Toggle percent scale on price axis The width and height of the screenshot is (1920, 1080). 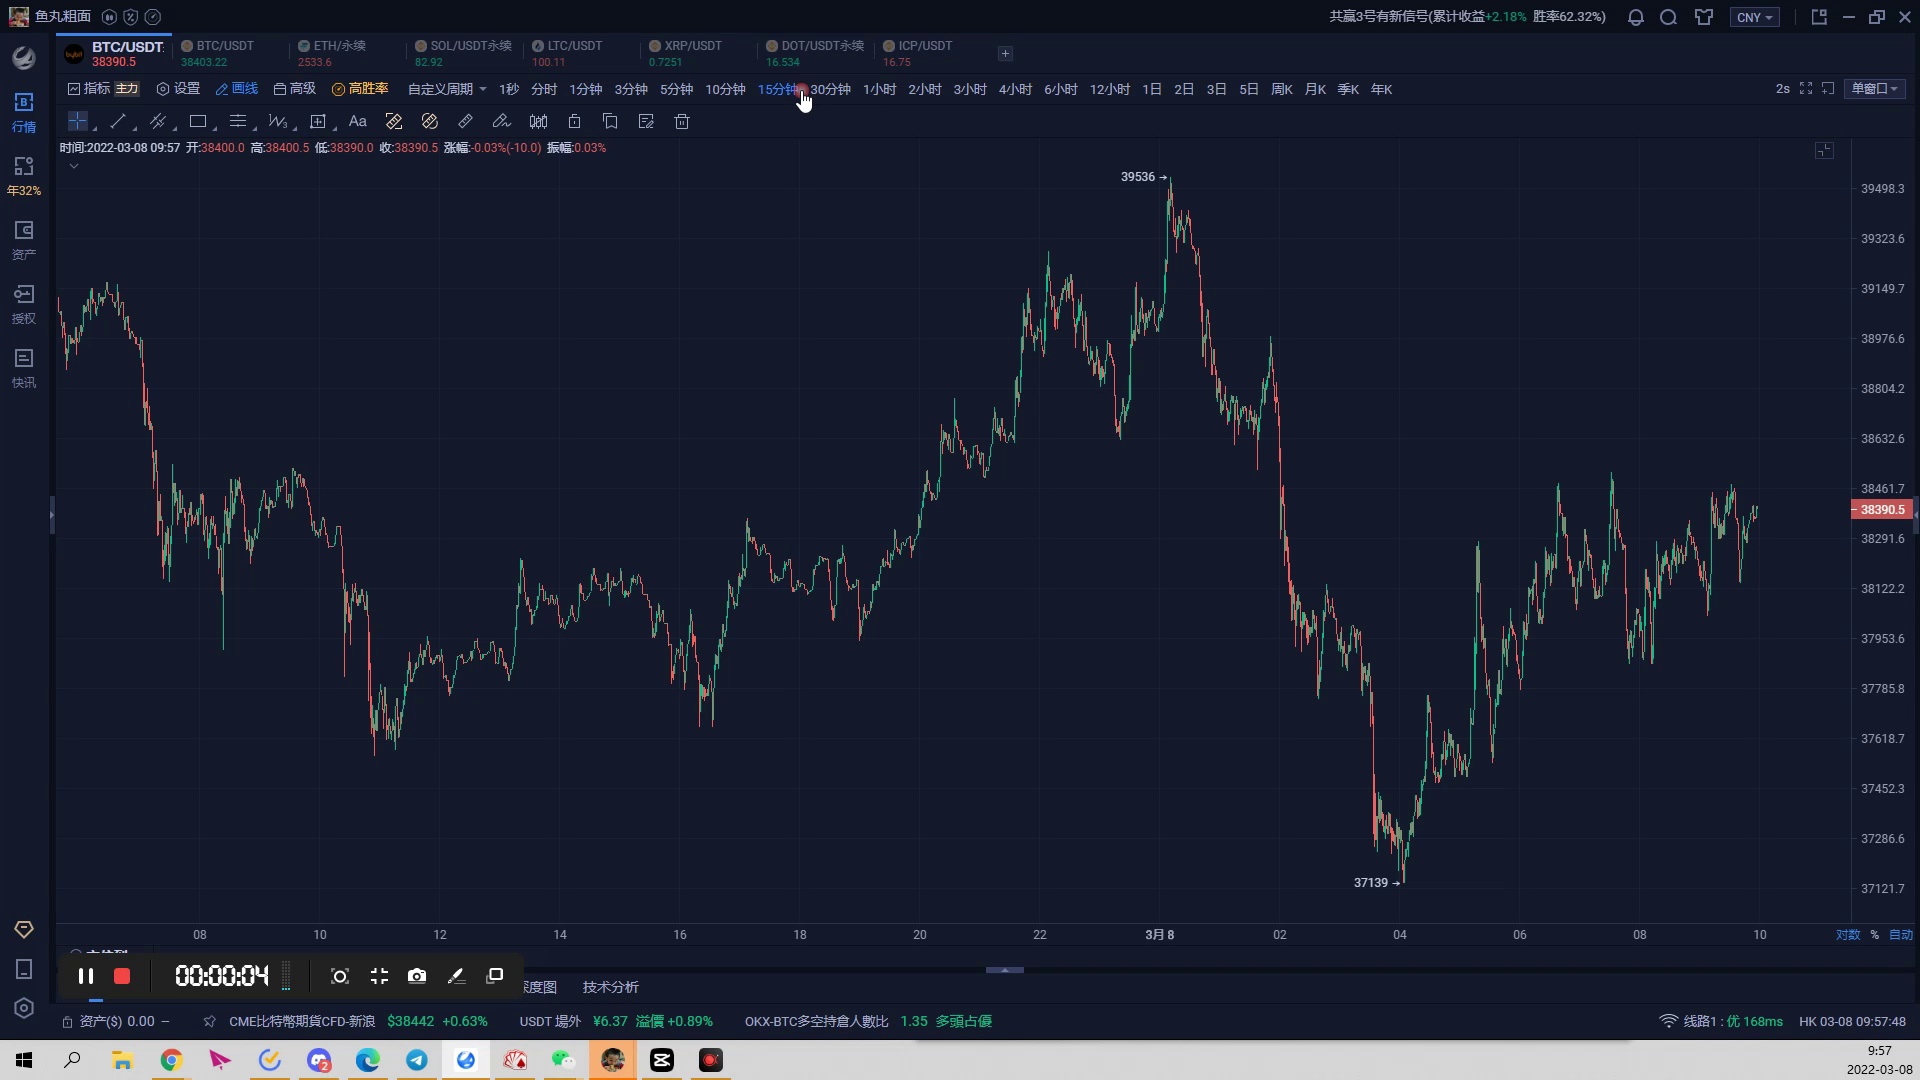pos(1875,935)
